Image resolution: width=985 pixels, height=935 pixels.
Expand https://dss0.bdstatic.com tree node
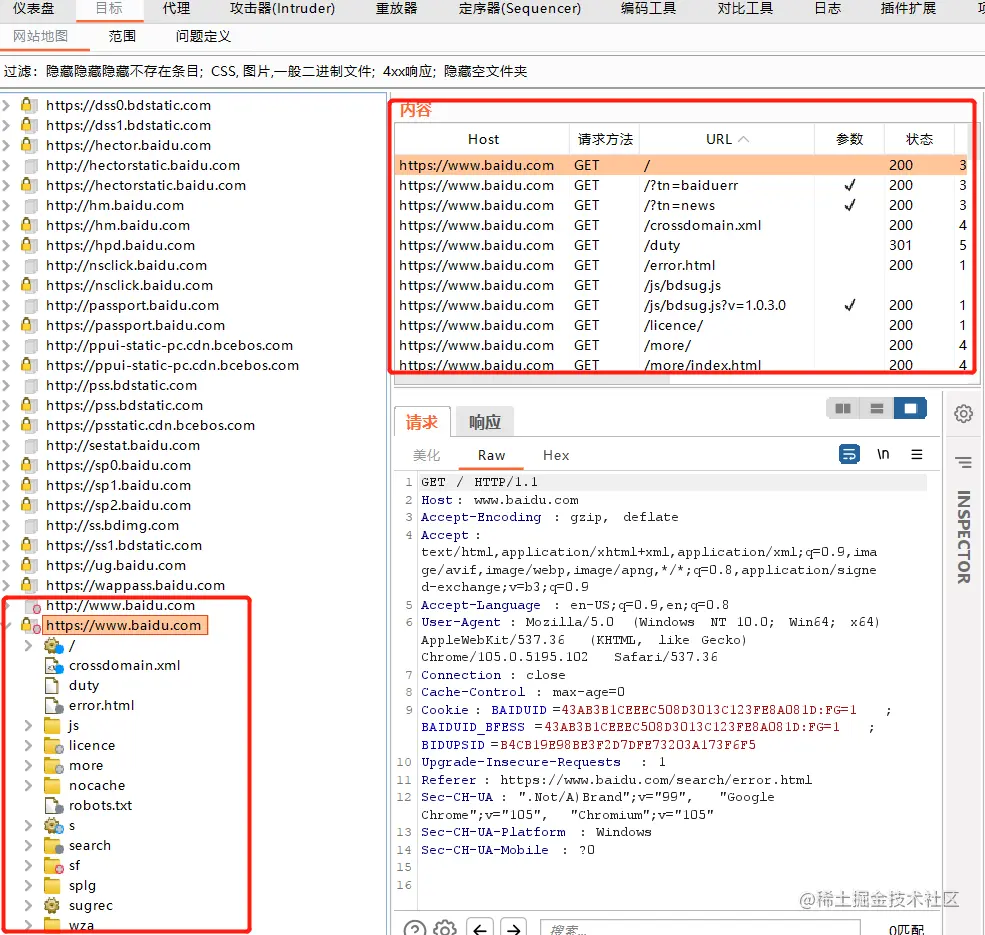point(6,105)
